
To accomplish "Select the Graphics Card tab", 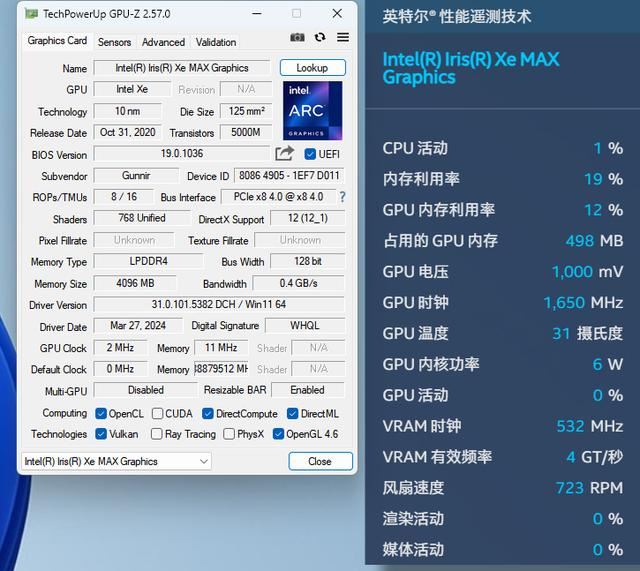I will point(57,41).
